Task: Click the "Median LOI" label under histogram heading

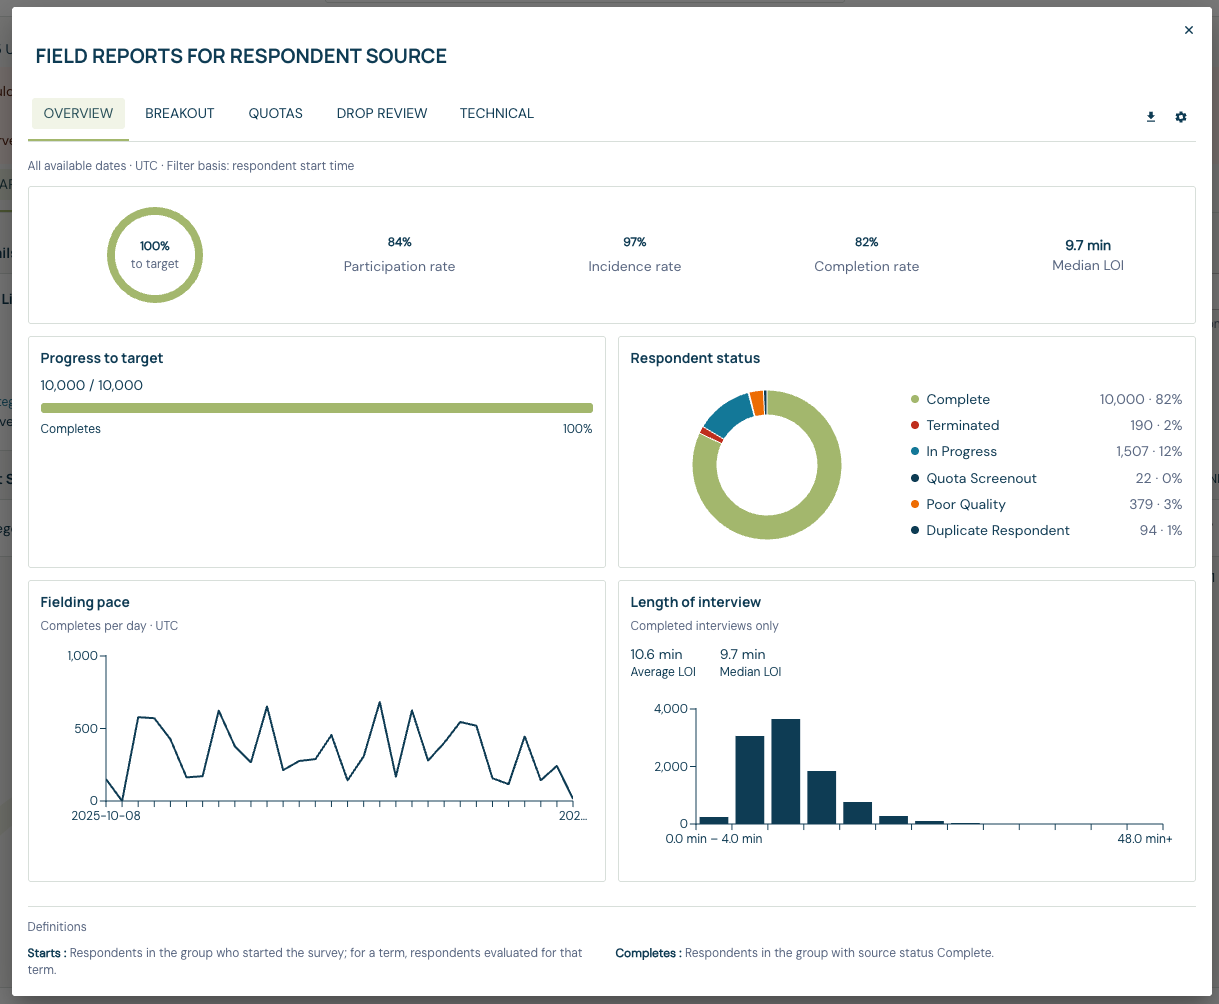Action: click(x=750, y=672)
